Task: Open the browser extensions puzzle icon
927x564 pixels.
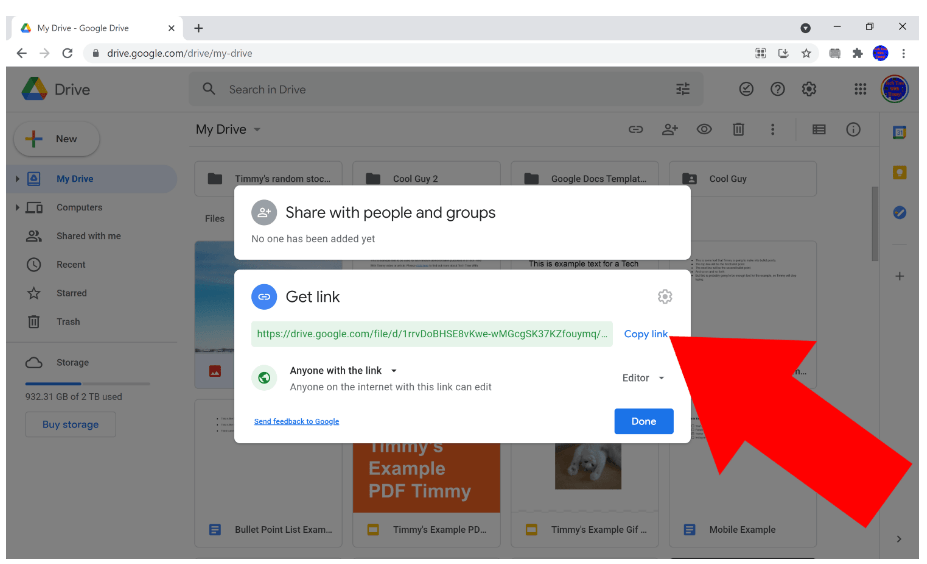Action: pos(857,53)
